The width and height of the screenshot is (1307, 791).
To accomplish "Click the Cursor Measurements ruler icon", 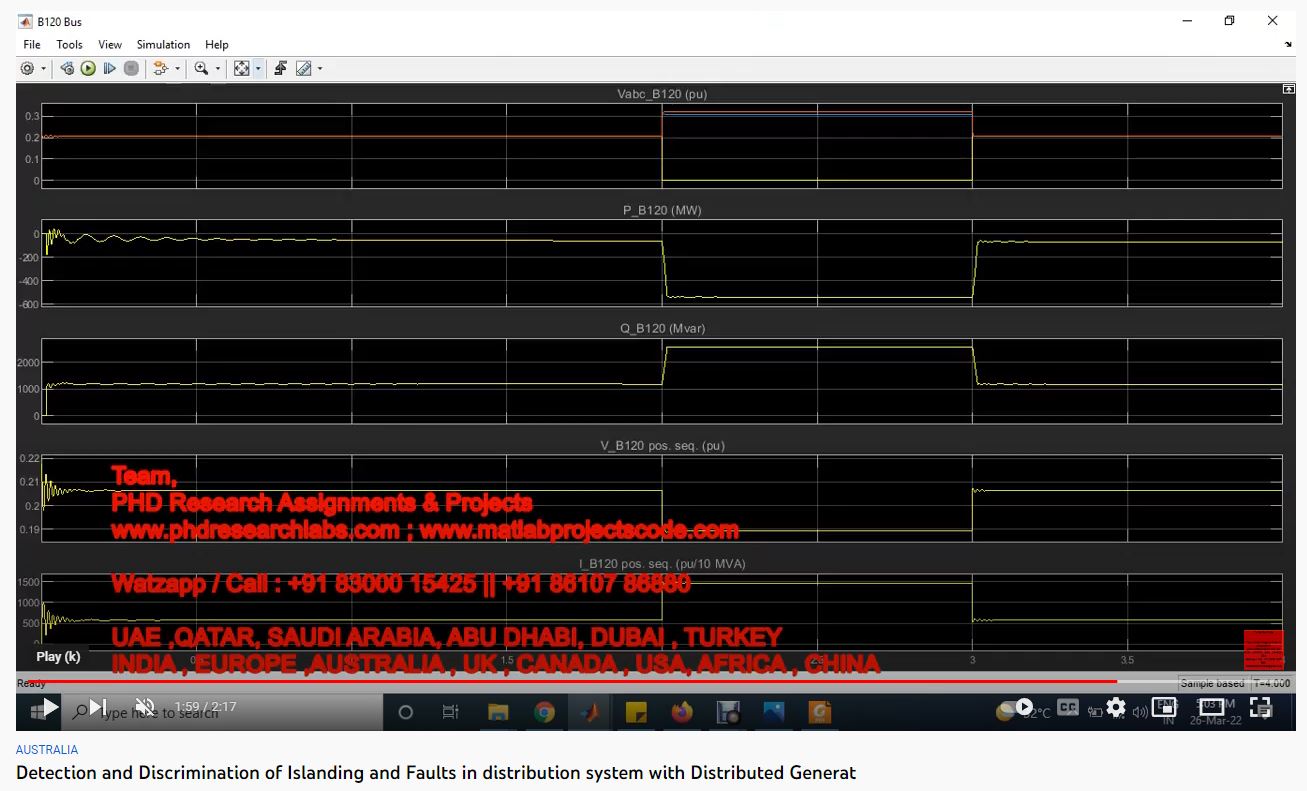I will pyautogui.click(x=303, y=69).
